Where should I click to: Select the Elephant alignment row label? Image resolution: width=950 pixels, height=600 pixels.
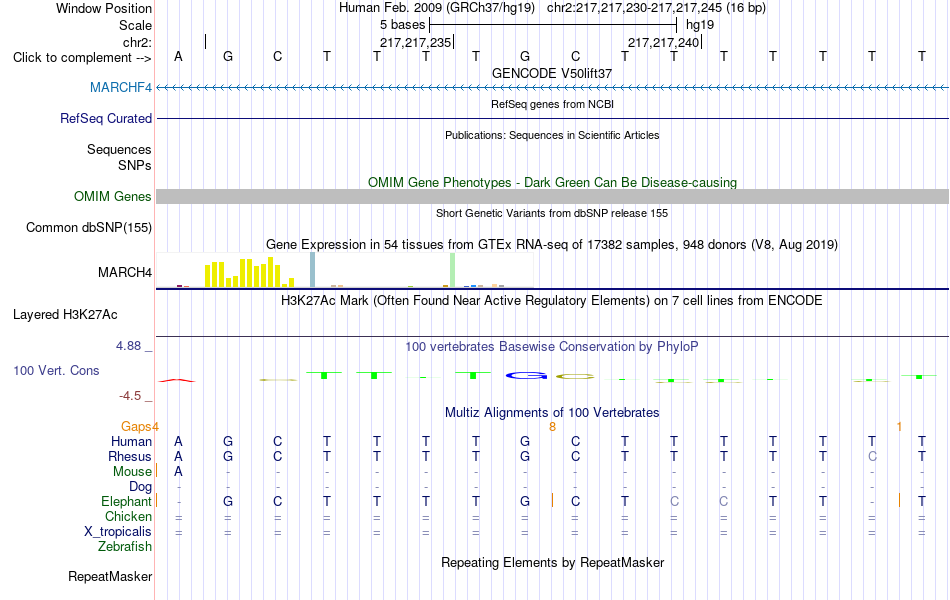(126, 502)
